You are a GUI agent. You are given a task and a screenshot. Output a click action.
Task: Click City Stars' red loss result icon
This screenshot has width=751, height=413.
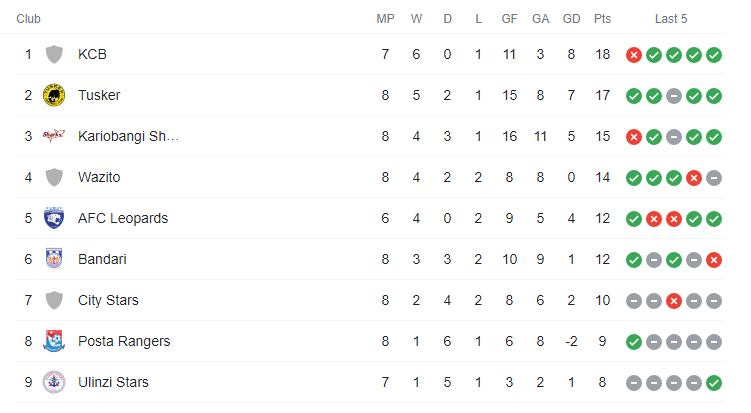pos(674,301)
